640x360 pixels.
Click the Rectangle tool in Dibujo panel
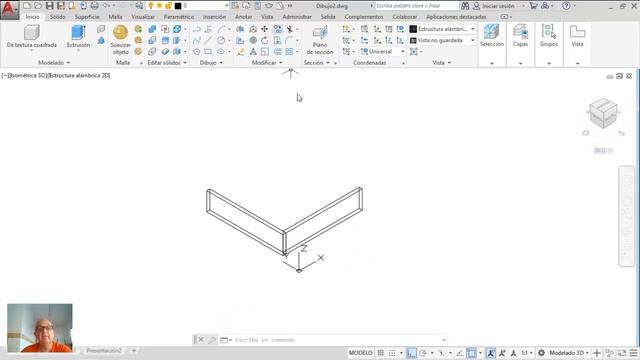click(208, 52)
